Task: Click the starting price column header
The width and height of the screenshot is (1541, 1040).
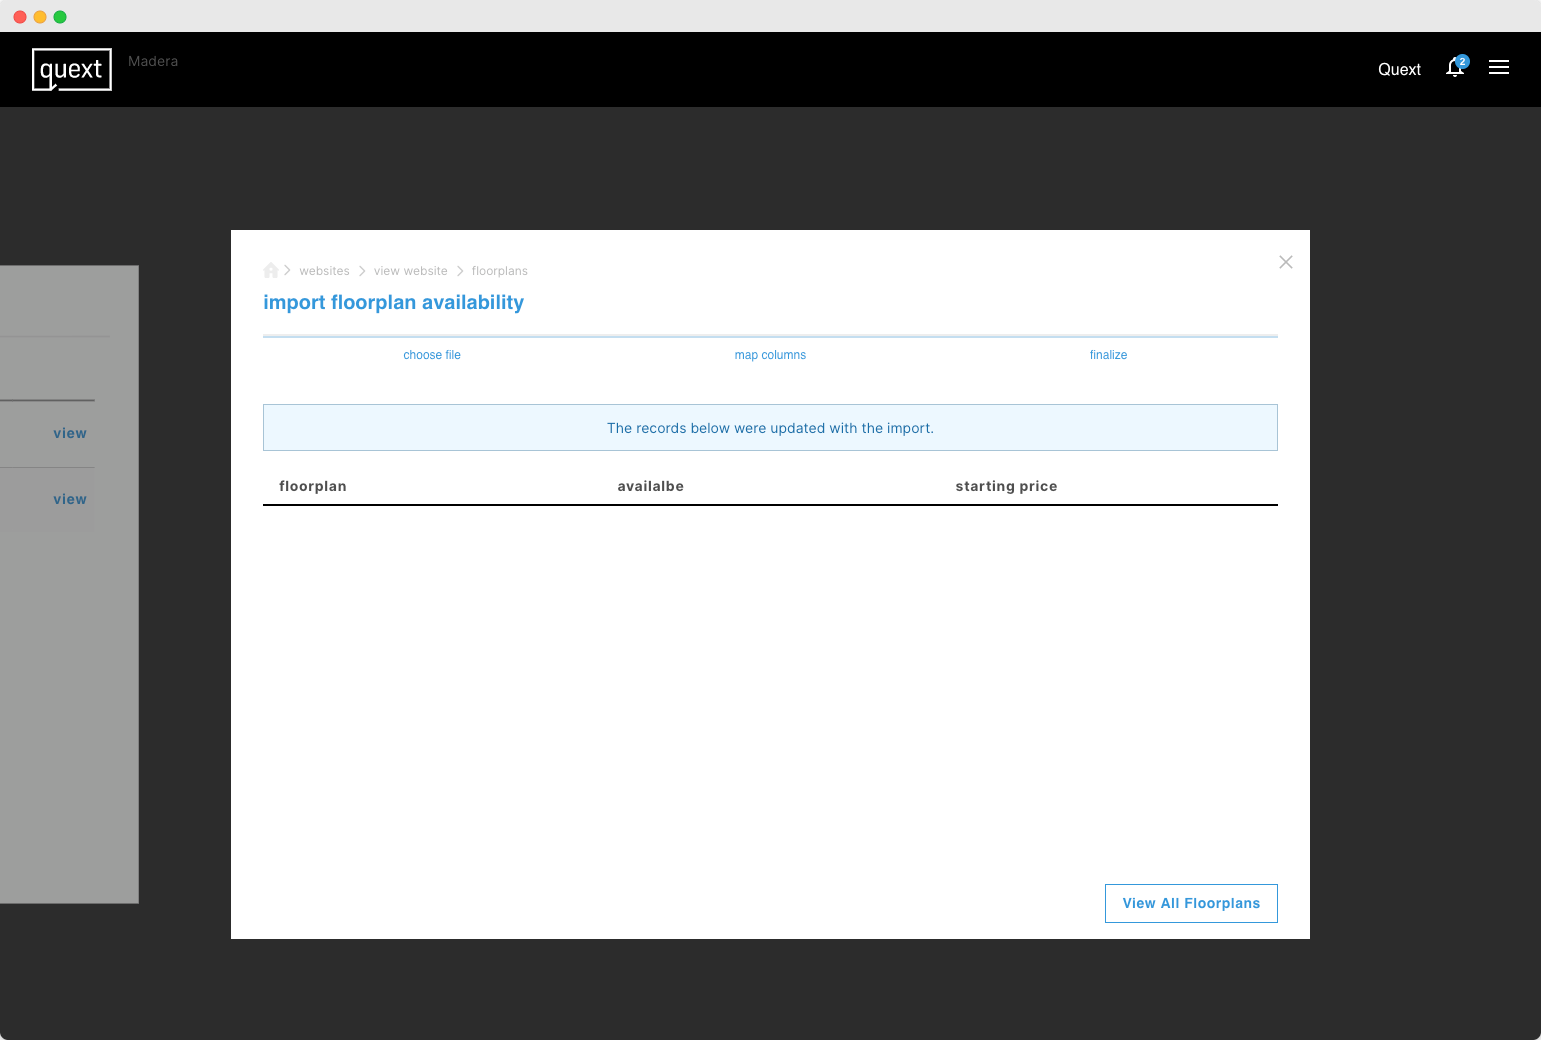Action: pos(1006,486)
